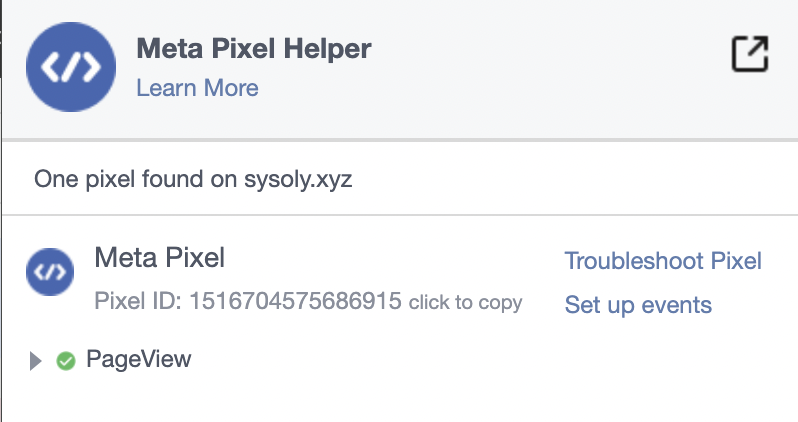The image size is (798, 422).
Task: Click the word 'events' in Set up events
Action: 676,305
